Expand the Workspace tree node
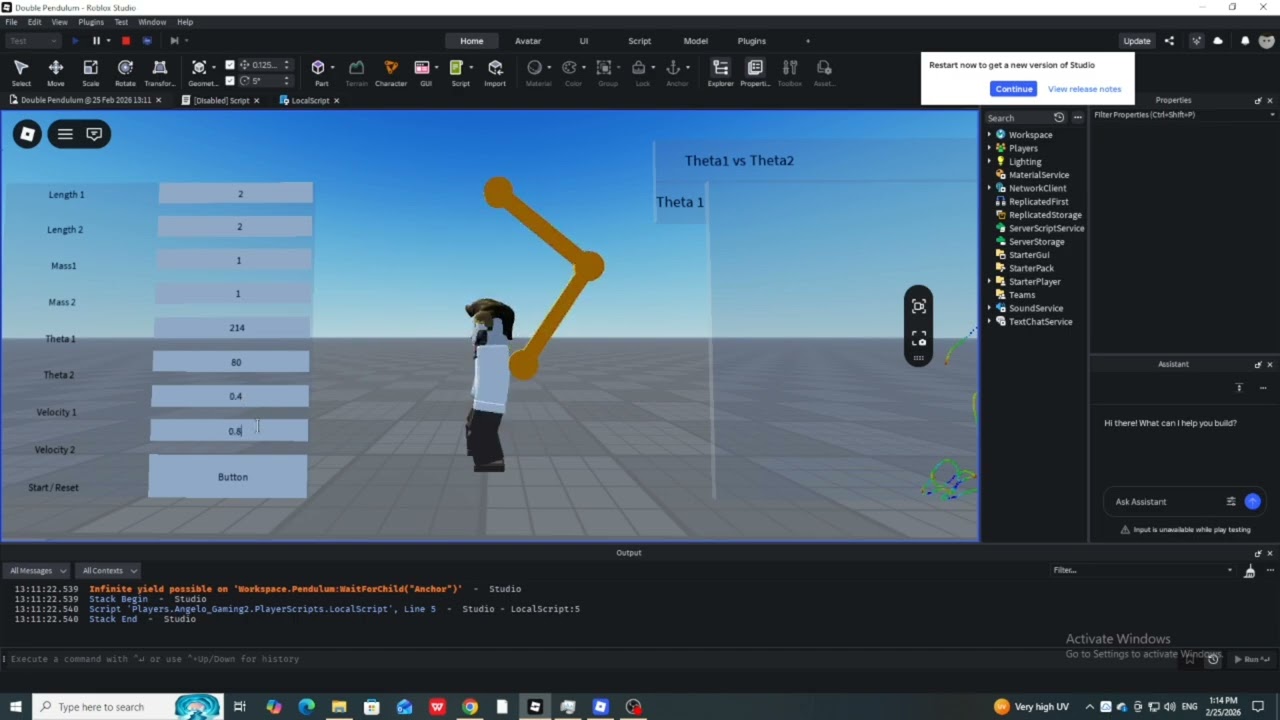The image size is (1280, 720). [989, 135]
